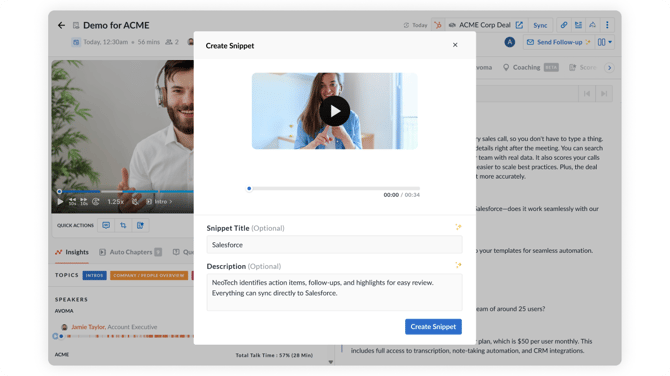This screenshot has width=670, height=376.
Task: Copy meeting link with chain icon
Action: [564, 25]
